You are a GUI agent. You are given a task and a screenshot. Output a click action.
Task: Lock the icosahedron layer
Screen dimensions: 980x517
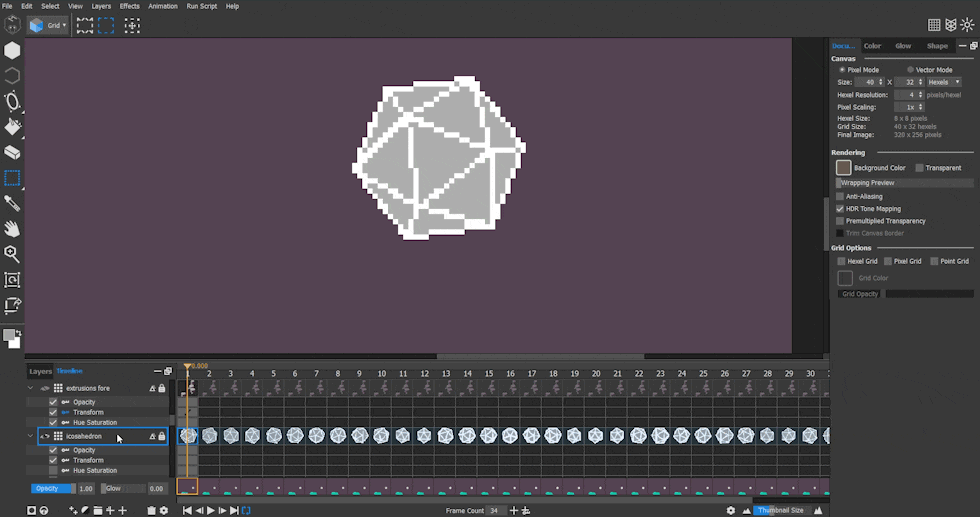[162, 437]
